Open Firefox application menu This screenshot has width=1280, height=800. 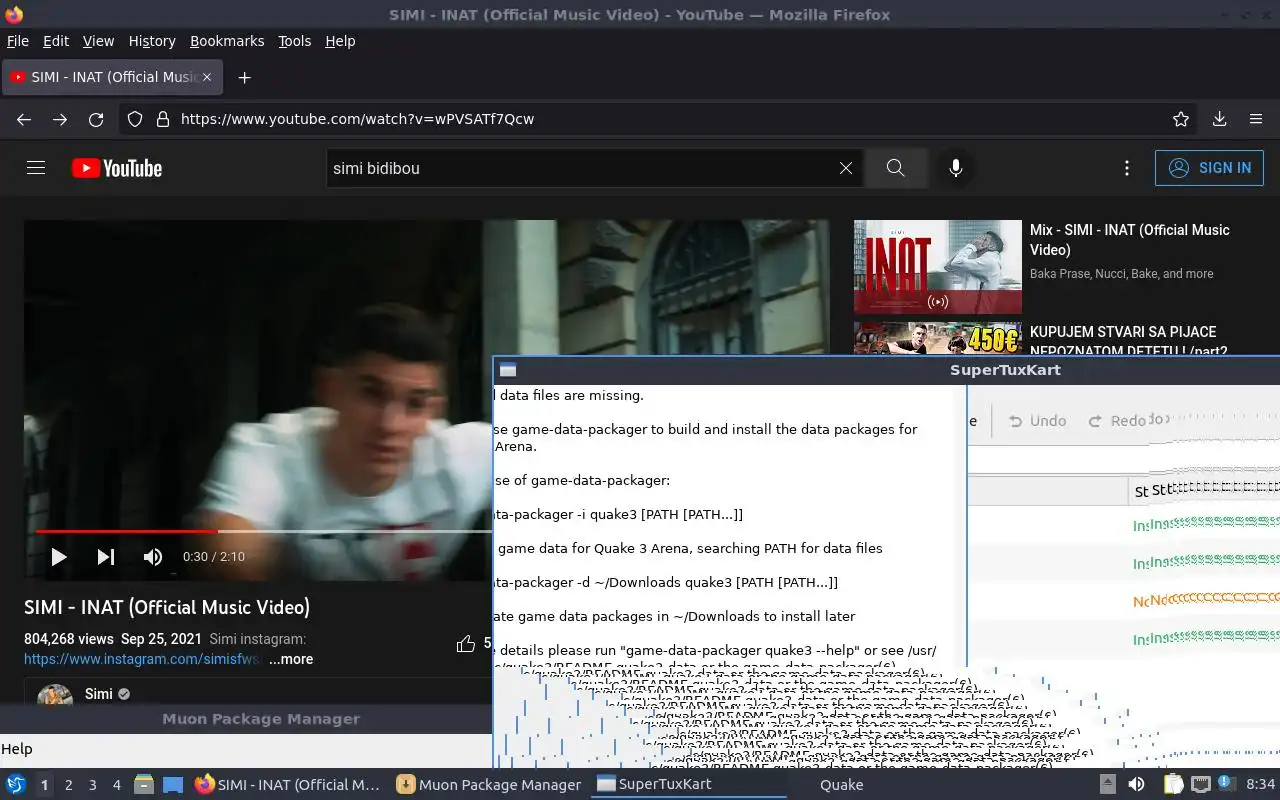click(x=1256, y=119)
